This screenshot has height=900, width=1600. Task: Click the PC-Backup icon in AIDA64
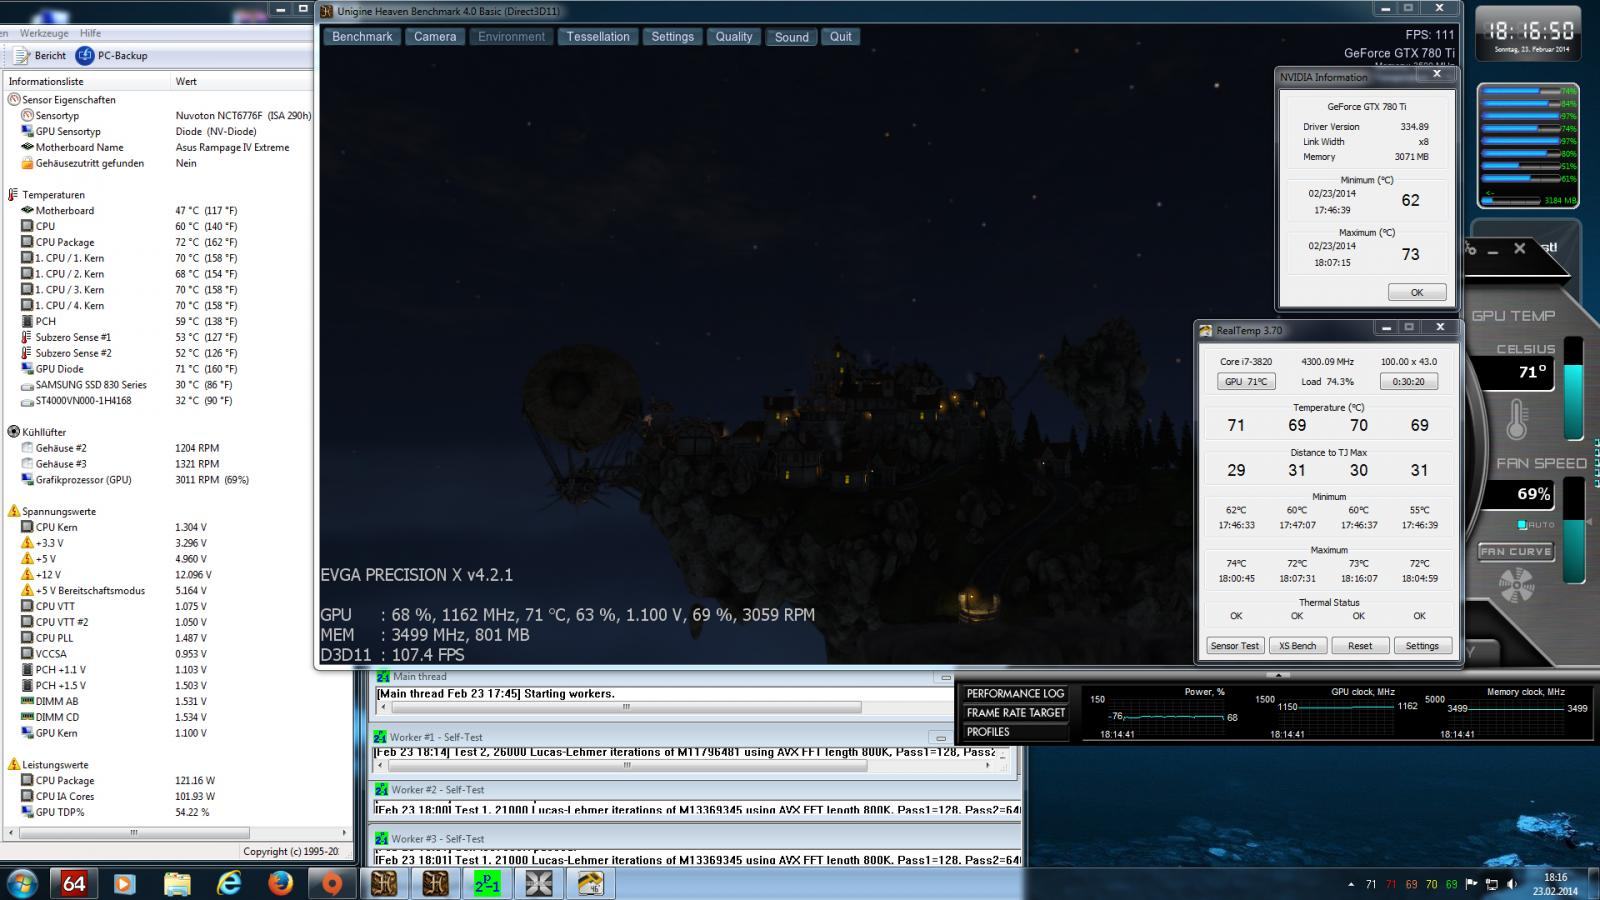point(85,56)
